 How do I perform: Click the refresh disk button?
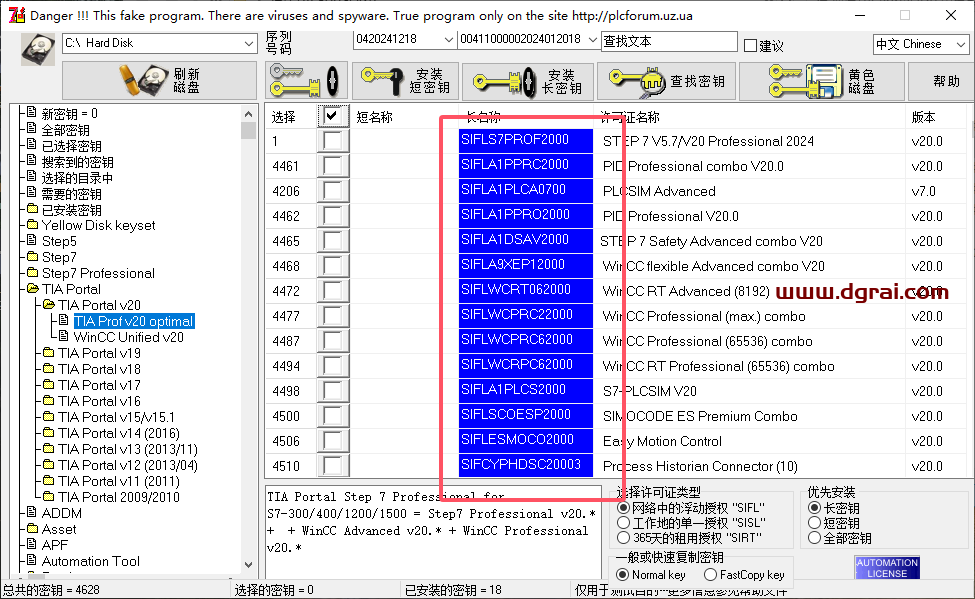pos(160,81)
